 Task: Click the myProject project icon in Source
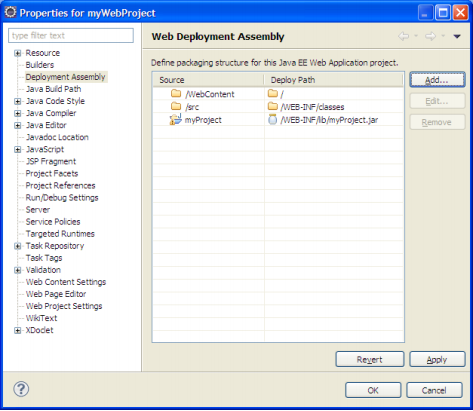pyautogui.click(x=176, y=119)
